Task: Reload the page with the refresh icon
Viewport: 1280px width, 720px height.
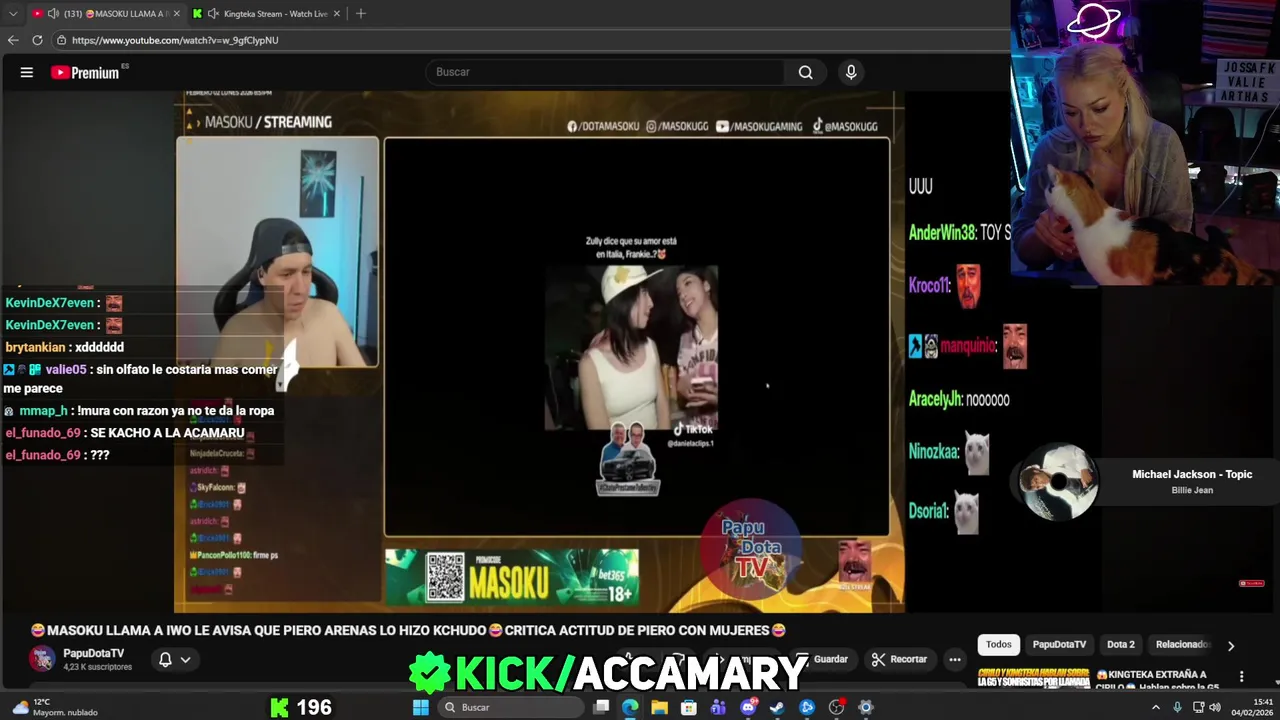Action: [37, 40]
